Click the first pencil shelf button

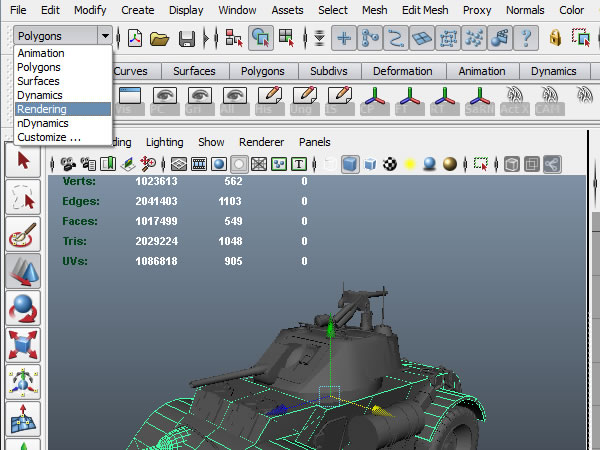pos(270,101)
